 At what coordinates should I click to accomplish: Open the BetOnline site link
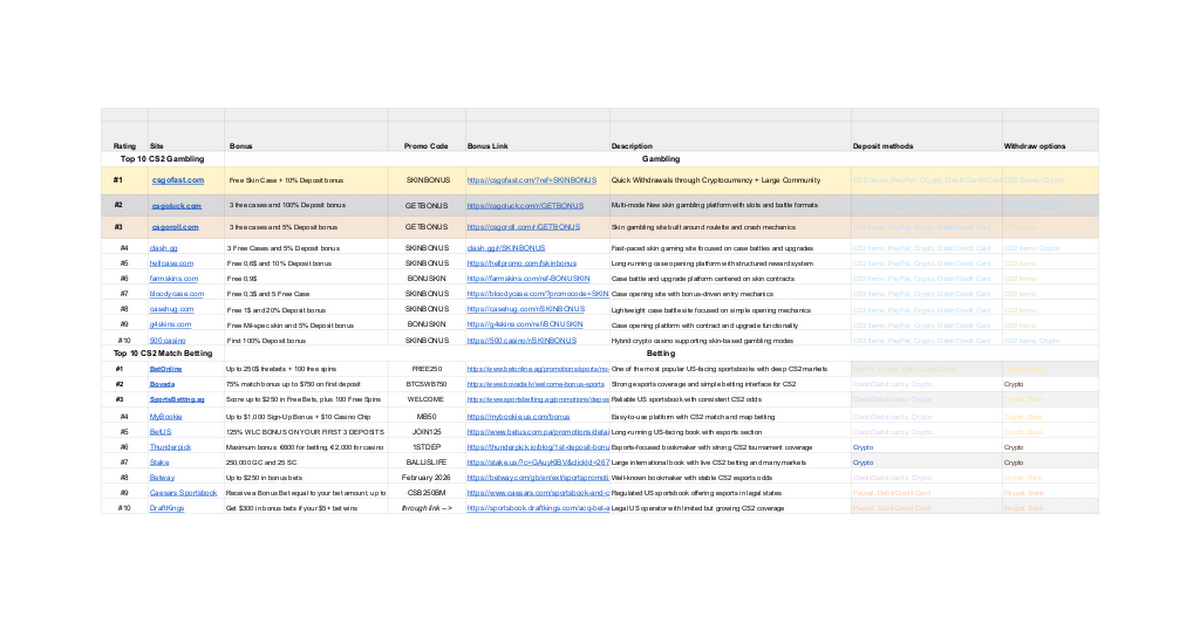[165, 369]
